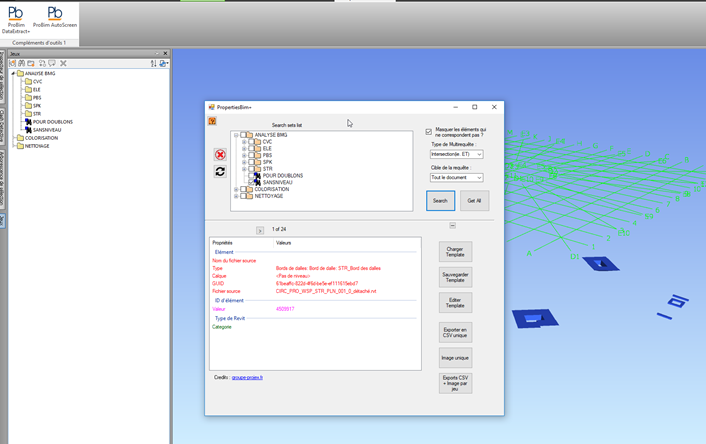Viewport: 706px width, 444px height.
Task: Click the refresh arrows button
Action: tap(220, 172)
